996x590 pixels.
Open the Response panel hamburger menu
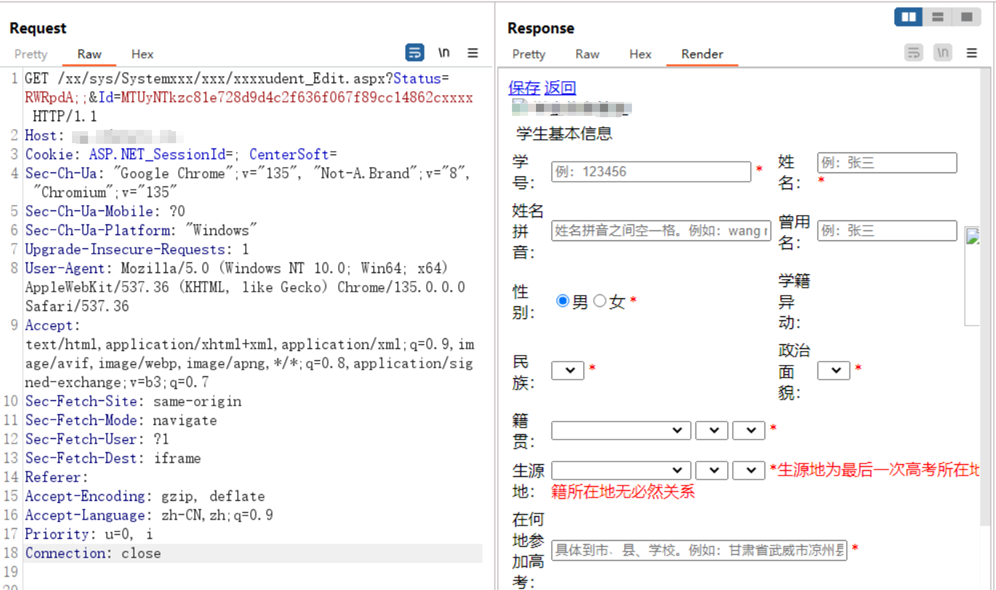click(x=972, y=53)
